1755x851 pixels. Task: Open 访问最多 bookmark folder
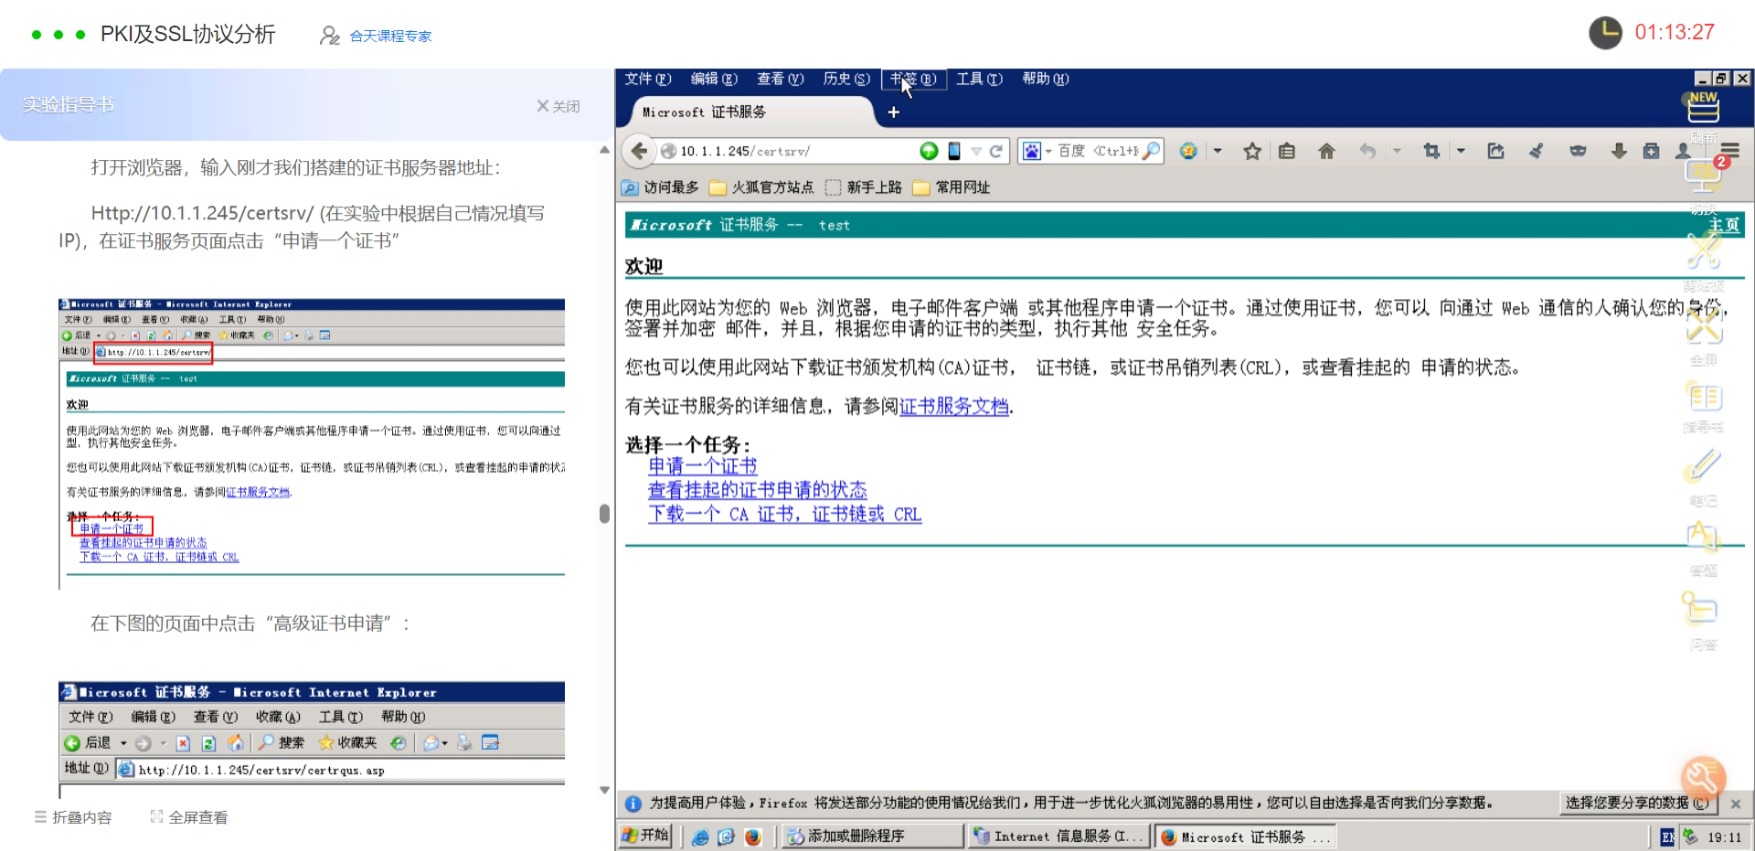point(660,187)
